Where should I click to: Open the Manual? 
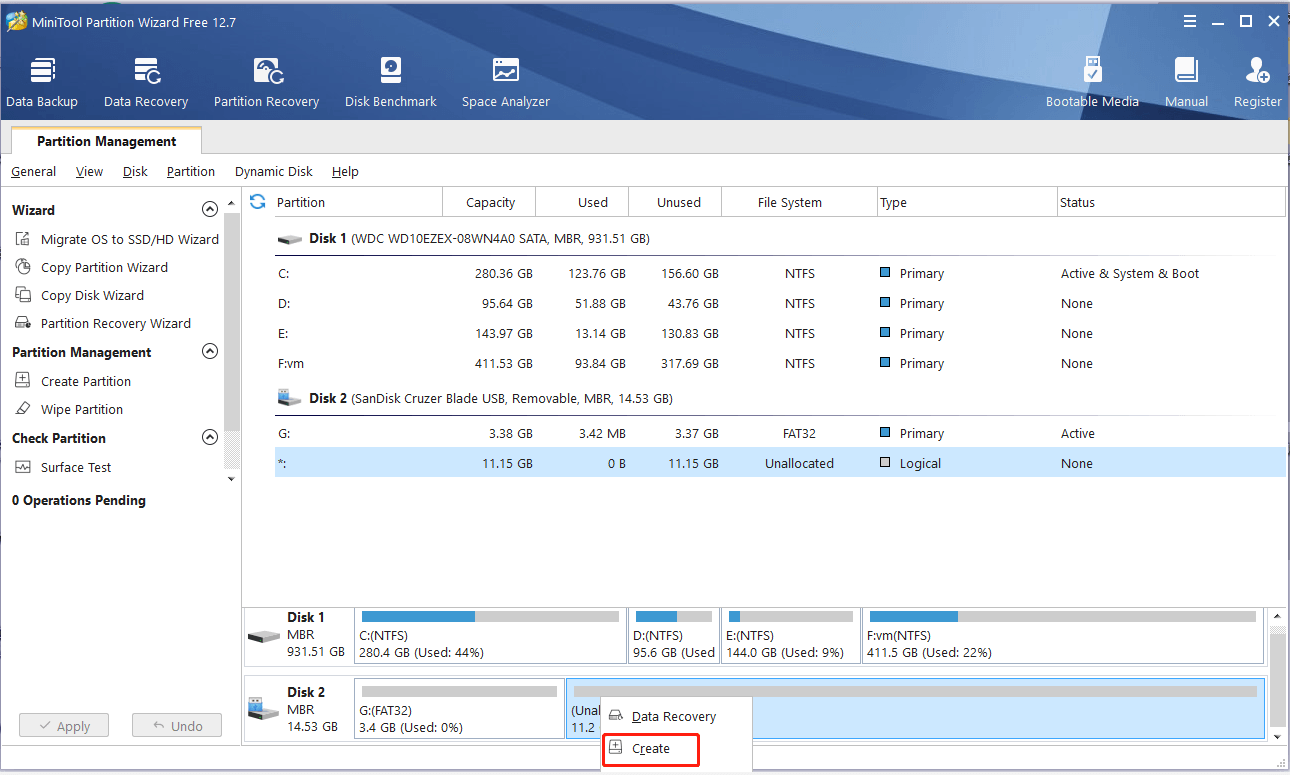click(x=1186, y=83)
